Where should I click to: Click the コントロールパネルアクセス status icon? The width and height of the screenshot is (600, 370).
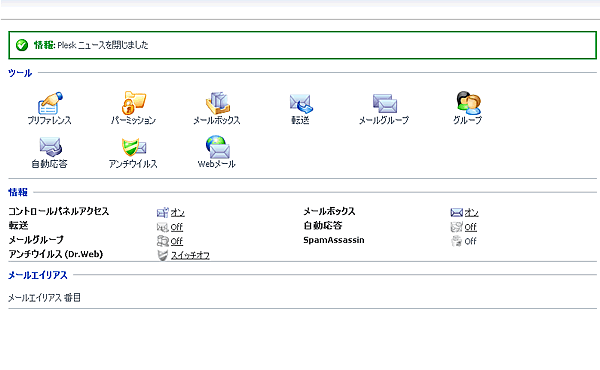click(163, 212)
